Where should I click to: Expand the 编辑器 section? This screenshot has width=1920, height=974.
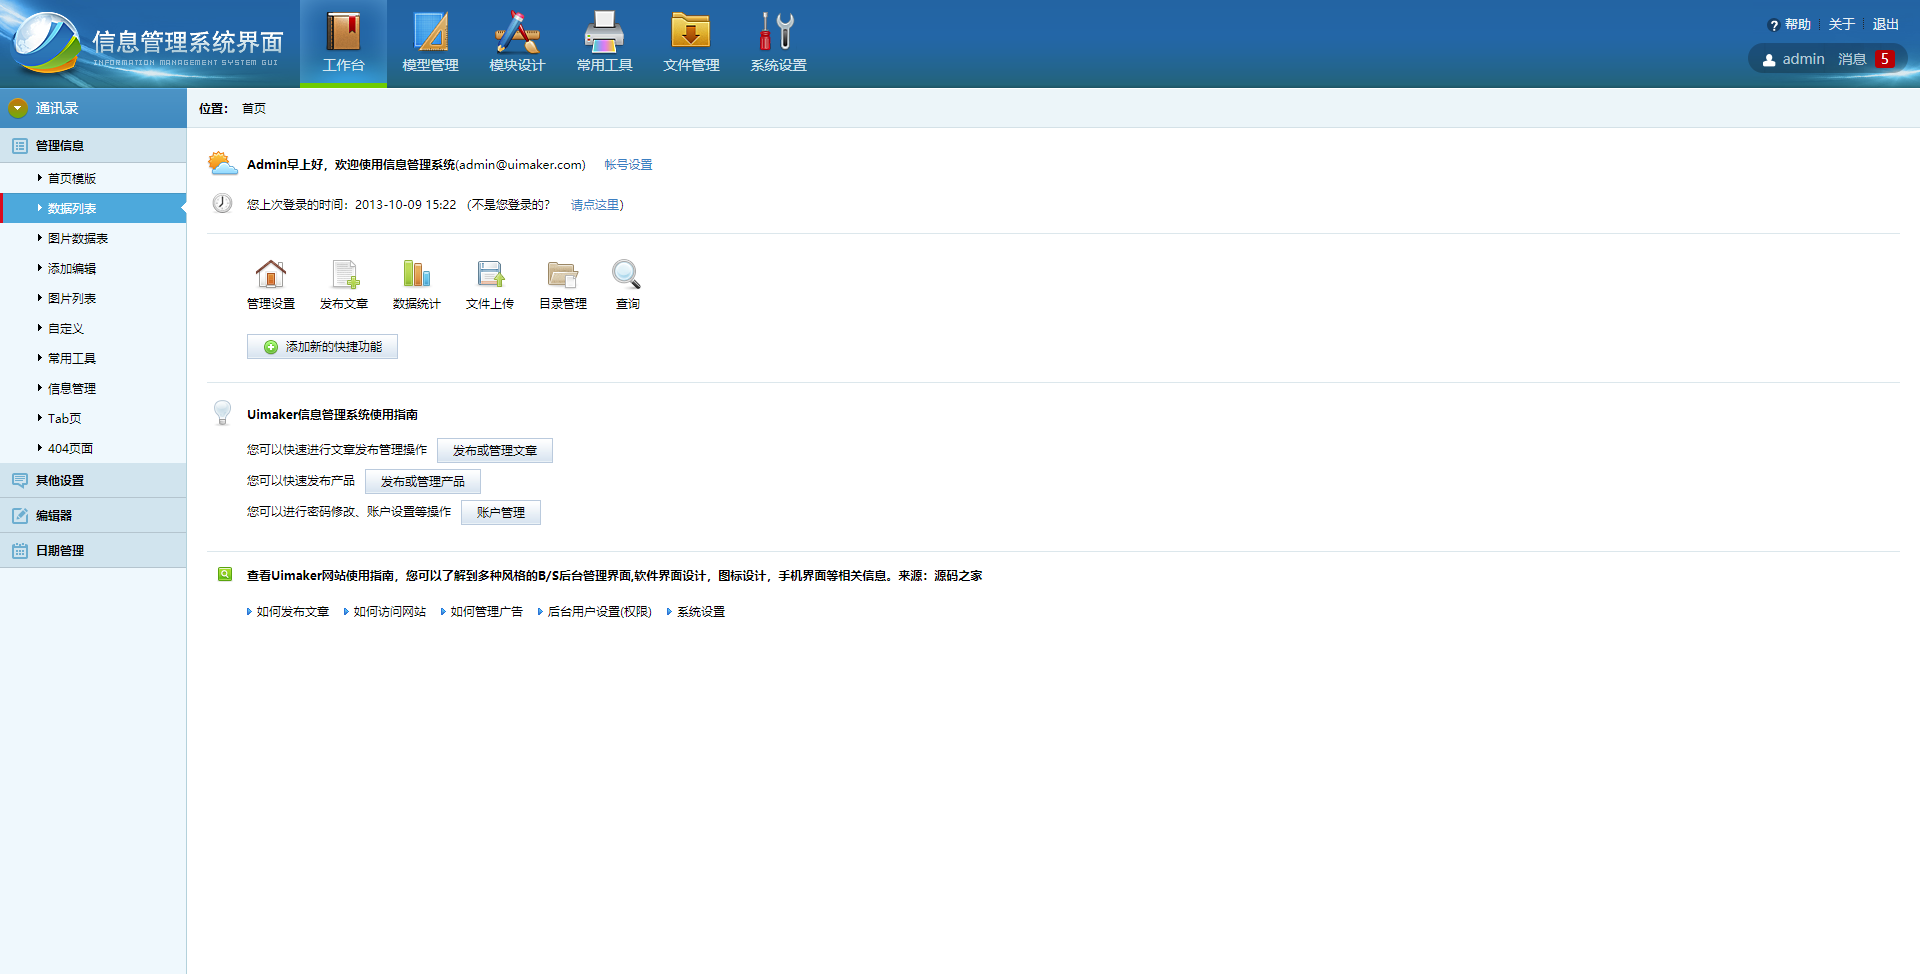[x=93, y=515]
